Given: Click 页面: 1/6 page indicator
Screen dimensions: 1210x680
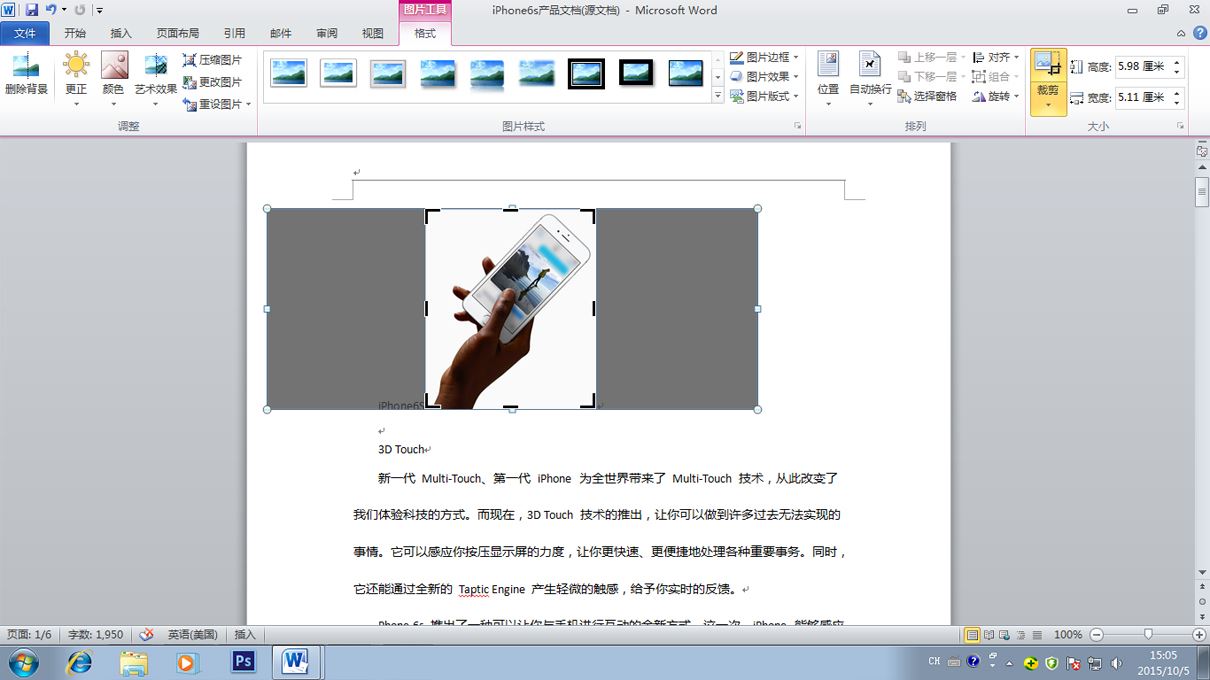Looking at the screenshot, I should coord(29,635).
